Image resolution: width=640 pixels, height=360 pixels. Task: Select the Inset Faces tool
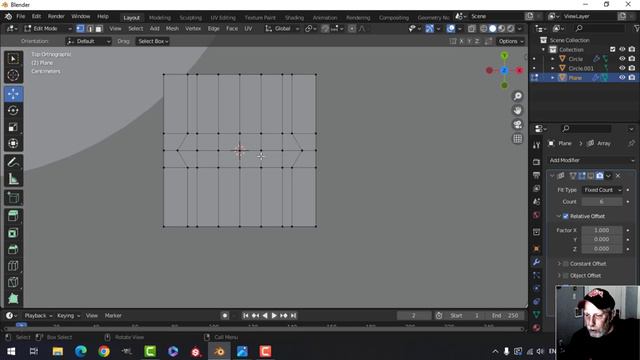point(13,233)
